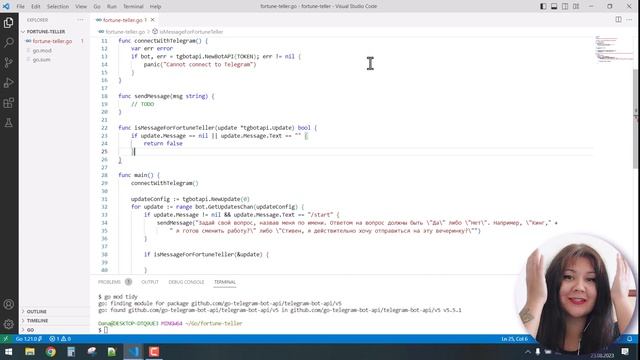The width and height of the screenshot is (640, 360).
Task: Open the Explorer view in activity bar
Action: 9,22
